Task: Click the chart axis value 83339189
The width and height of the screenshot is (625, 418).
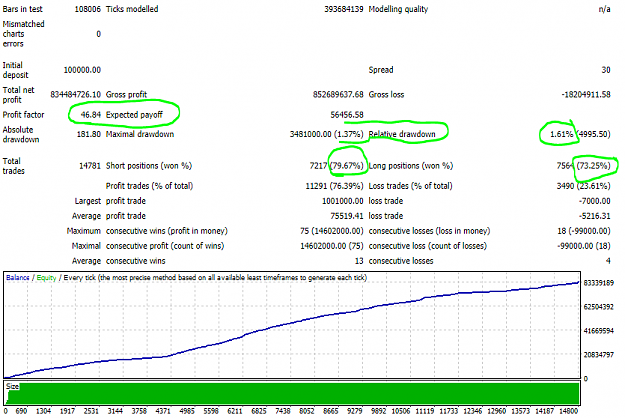Action: [x=599, y=283]
